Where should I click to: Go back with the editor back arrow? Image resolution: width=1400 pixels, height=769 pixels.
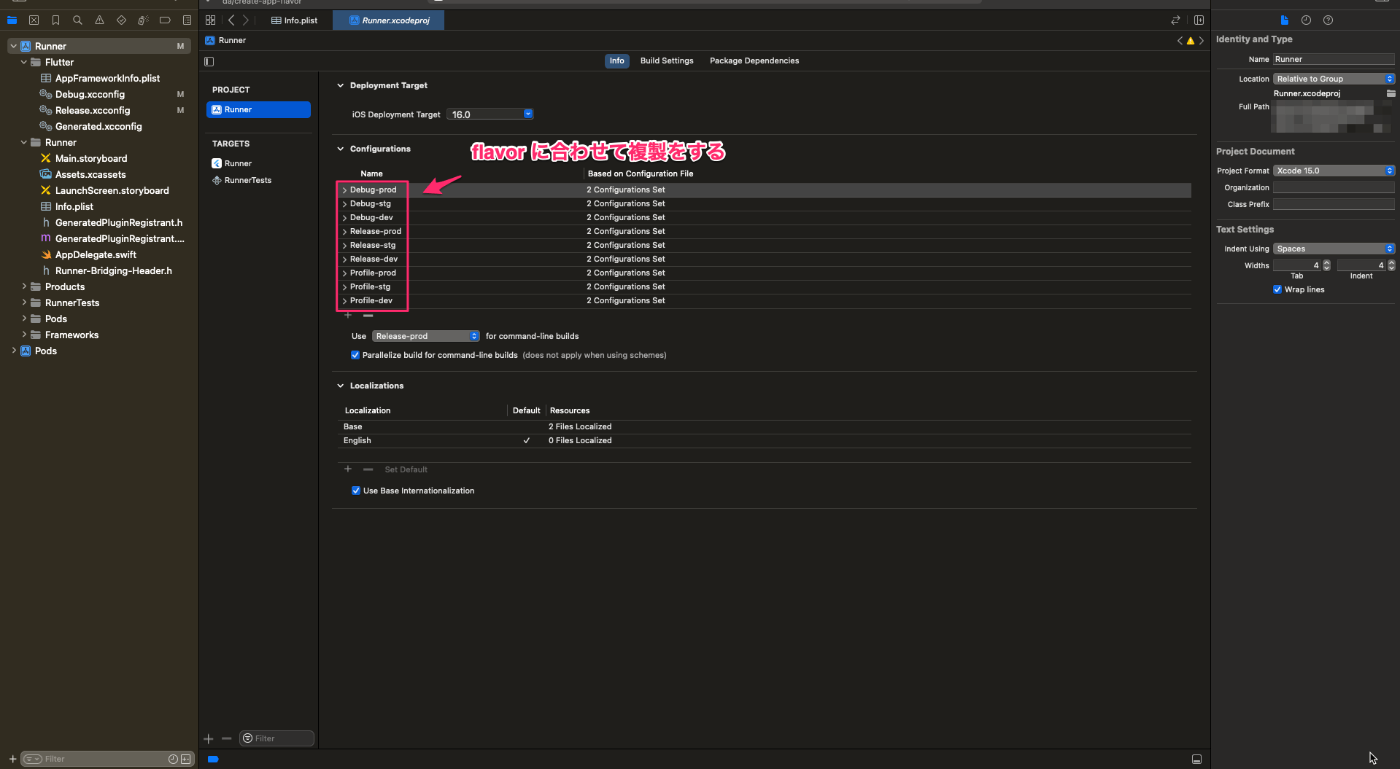(x=231, y=20)
